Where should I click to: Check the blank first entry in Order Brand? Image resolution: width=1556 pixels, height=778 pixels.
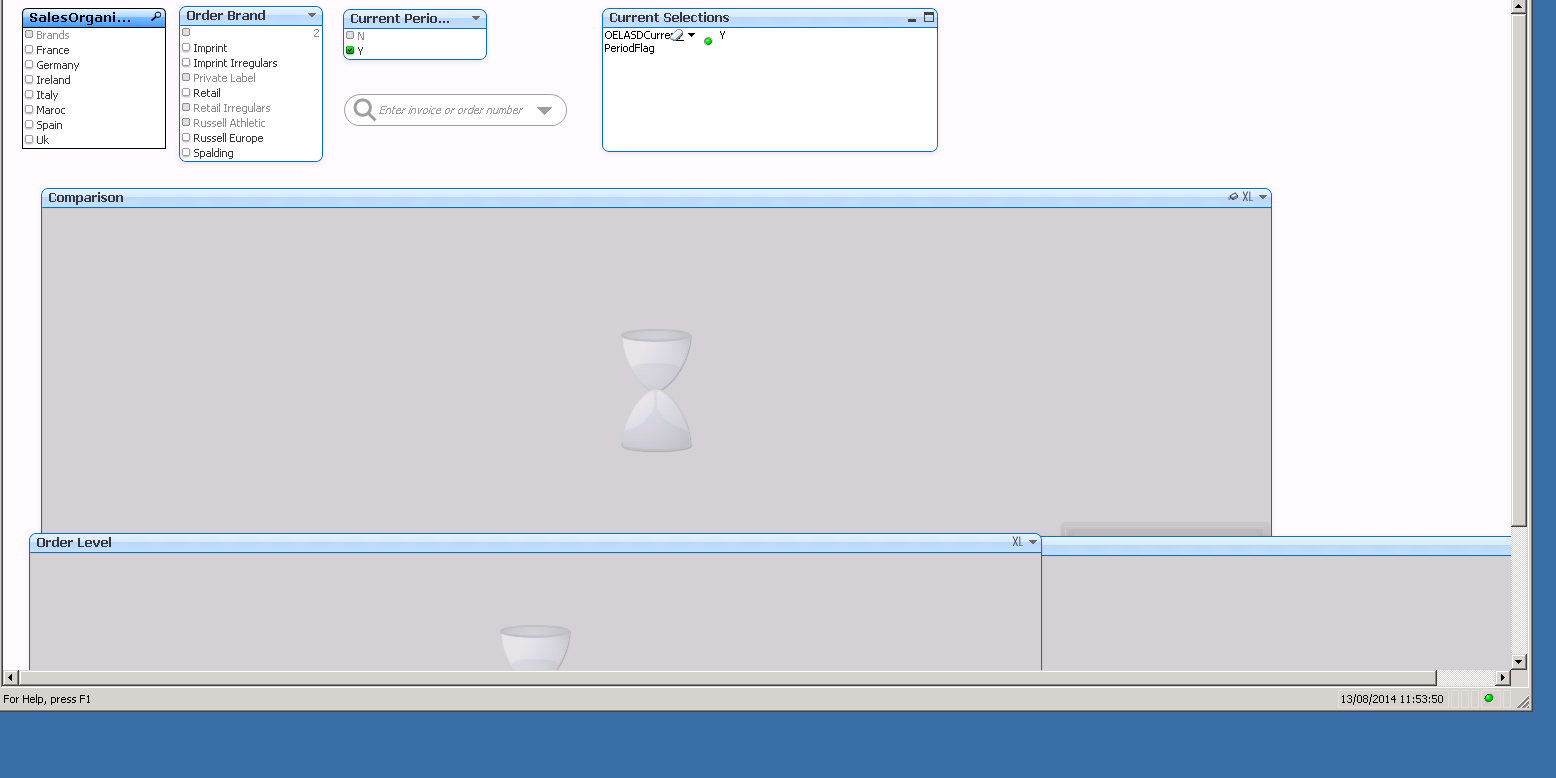(186, 32)
